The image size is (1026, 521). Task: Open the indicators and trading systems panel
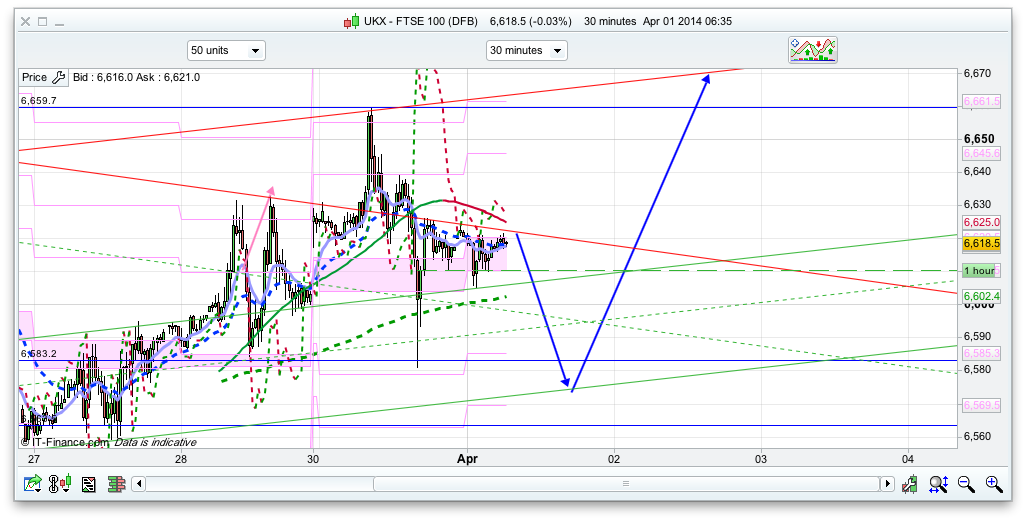point(812,50)
